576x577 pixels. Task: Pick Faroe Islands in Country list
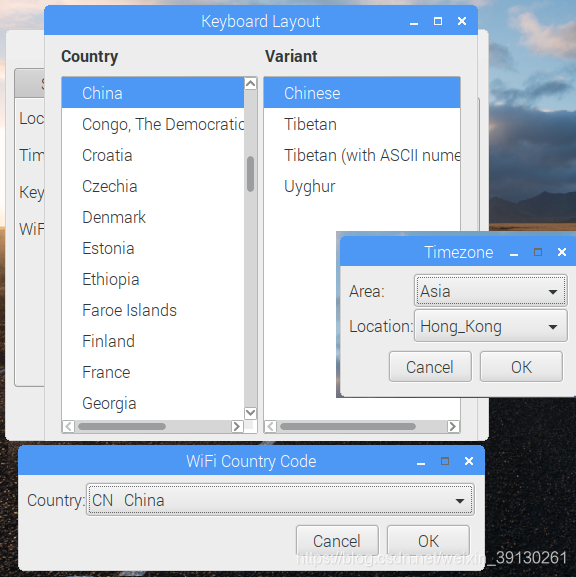pos(153,310)
